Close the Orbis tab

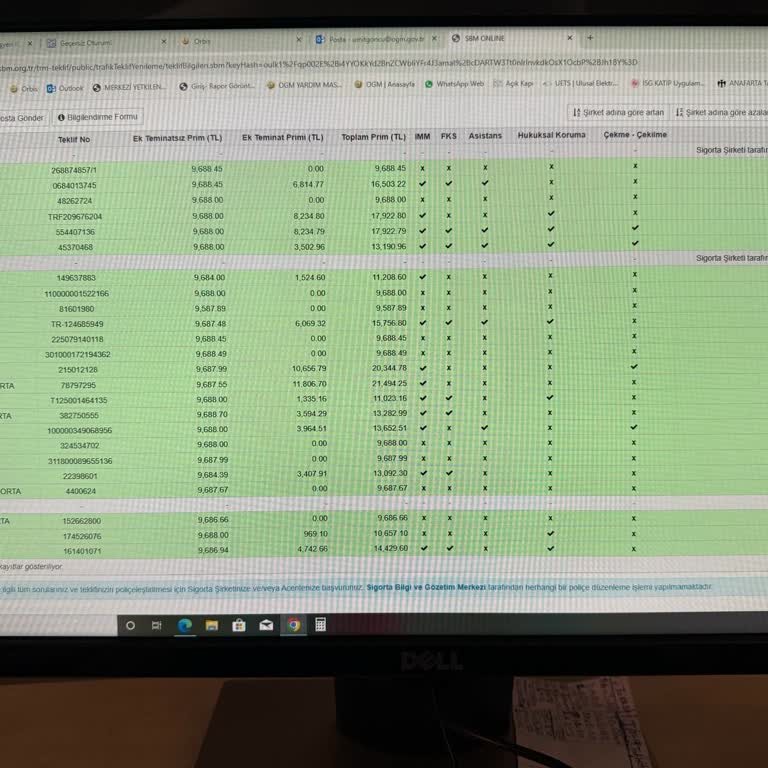(299, 40)
